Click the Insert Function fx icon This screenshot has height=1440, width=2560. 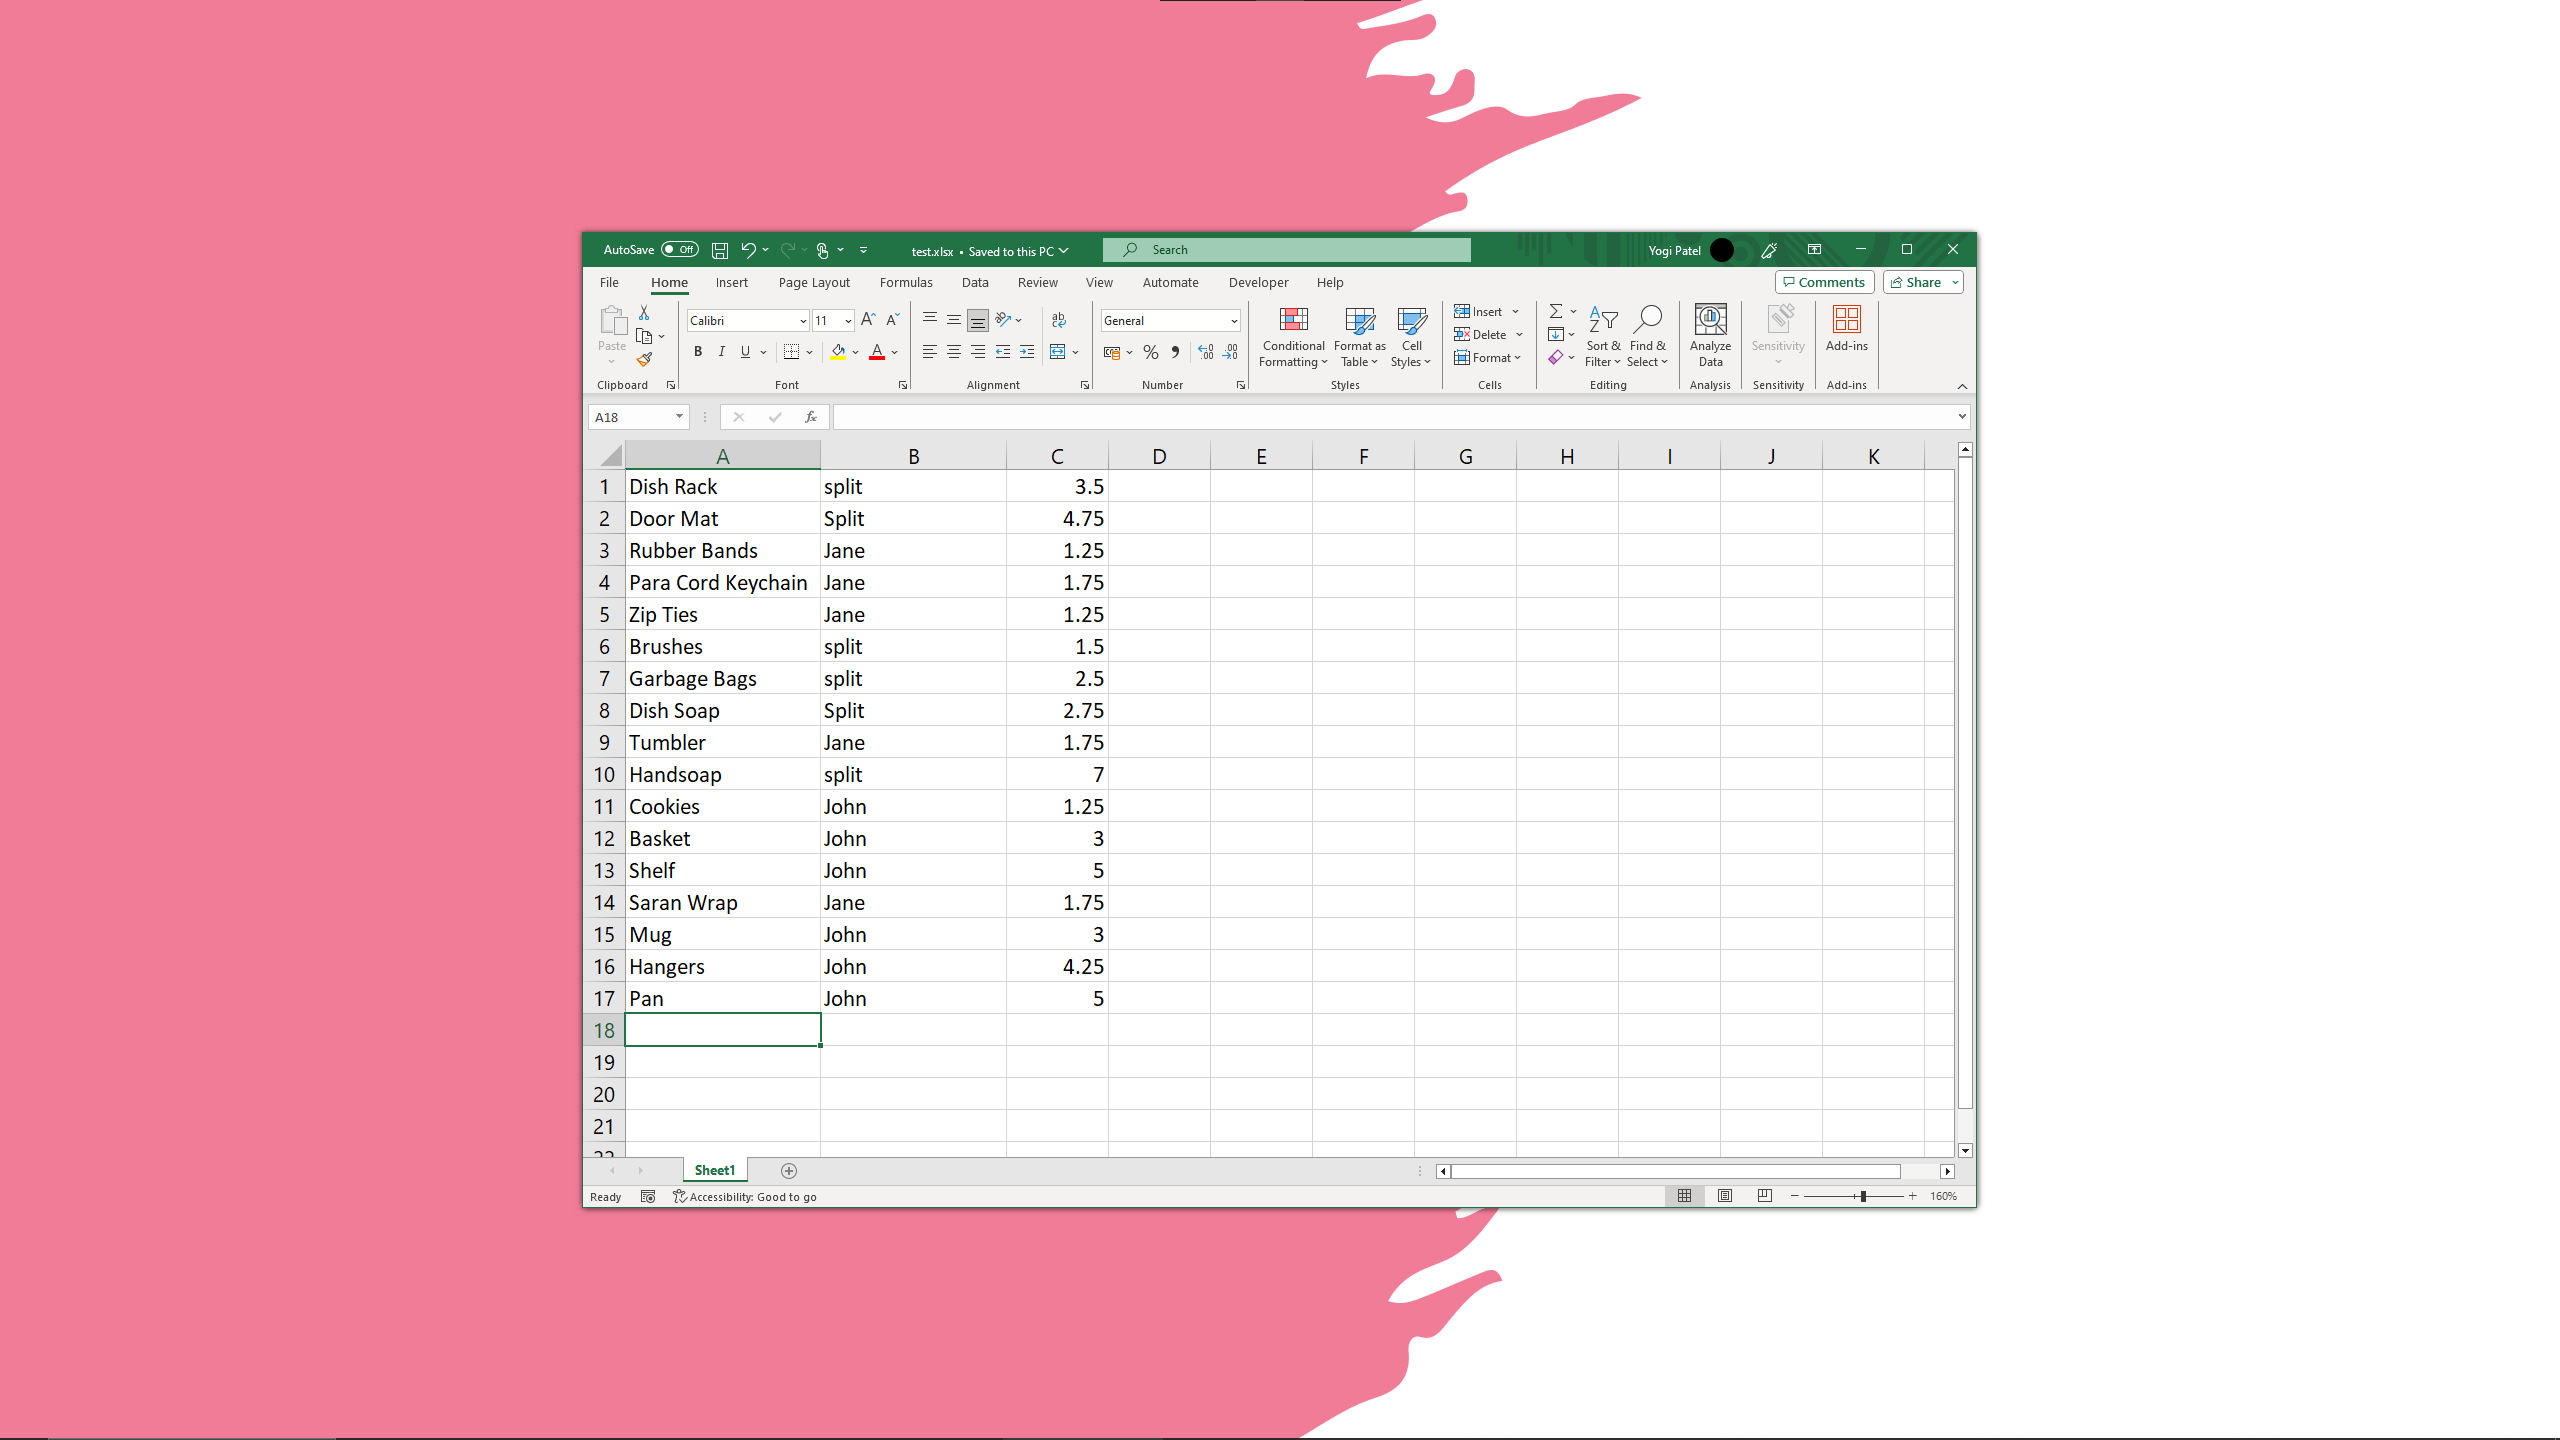tap(811, 417)
